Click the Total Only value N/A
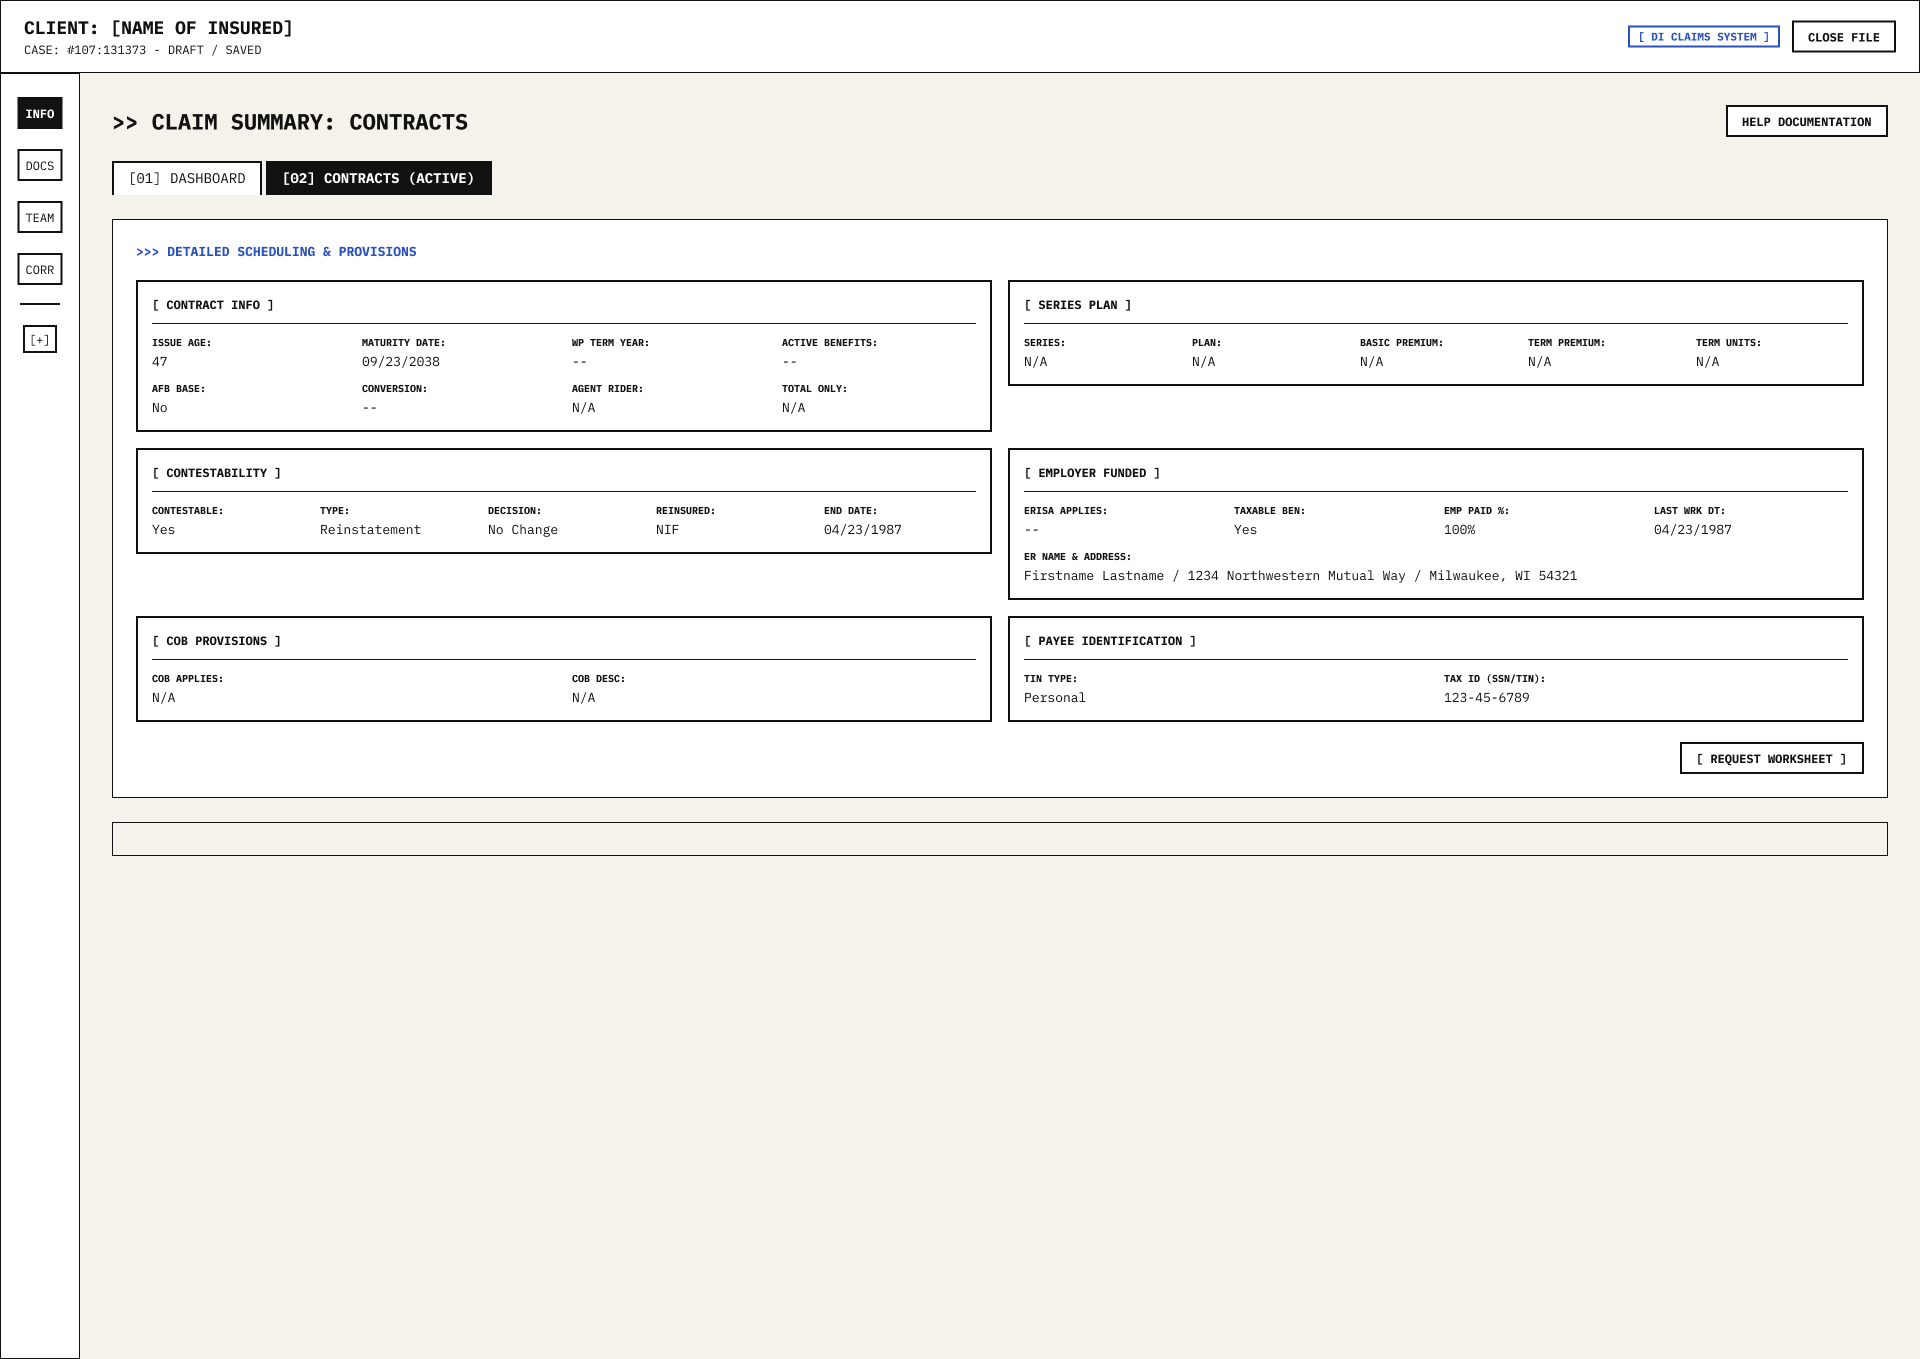1920x1359 pixels. pyautogui.click(x=794, y=408)
